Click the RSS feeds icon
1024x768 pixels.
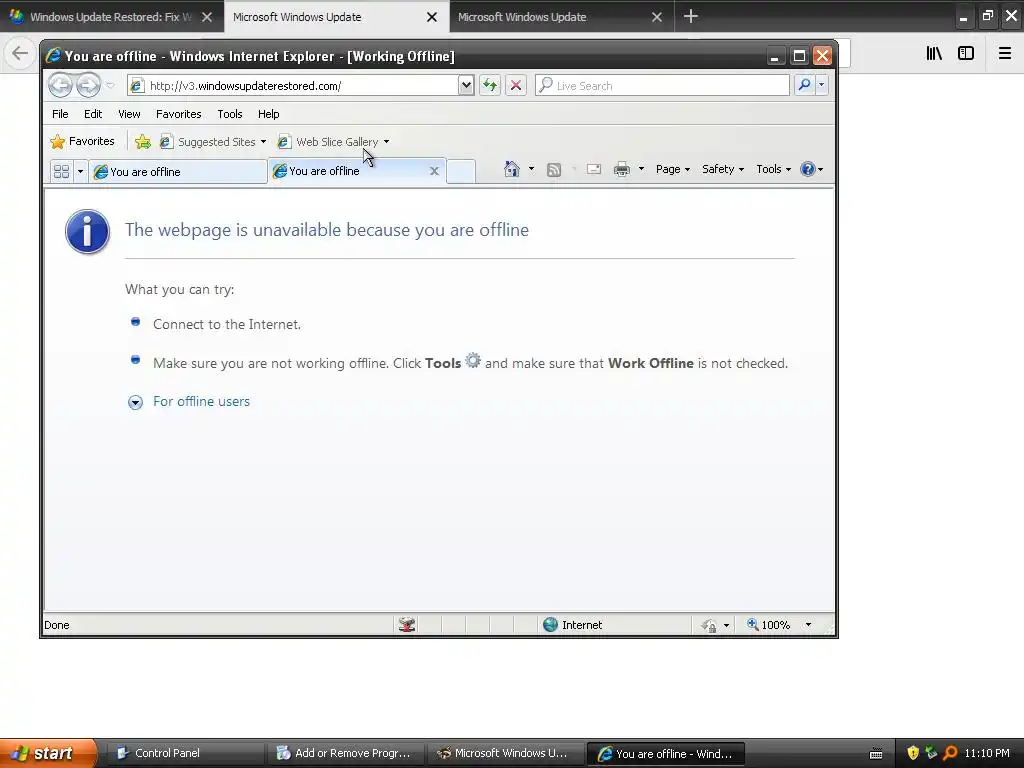[554, 170]
